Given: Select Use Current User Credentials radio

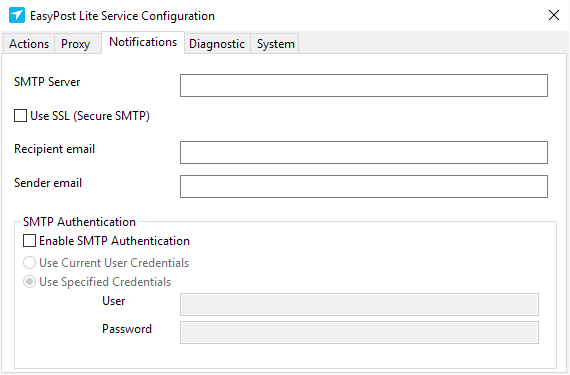Looking at the screenshot, I should [x=29, y=262].
